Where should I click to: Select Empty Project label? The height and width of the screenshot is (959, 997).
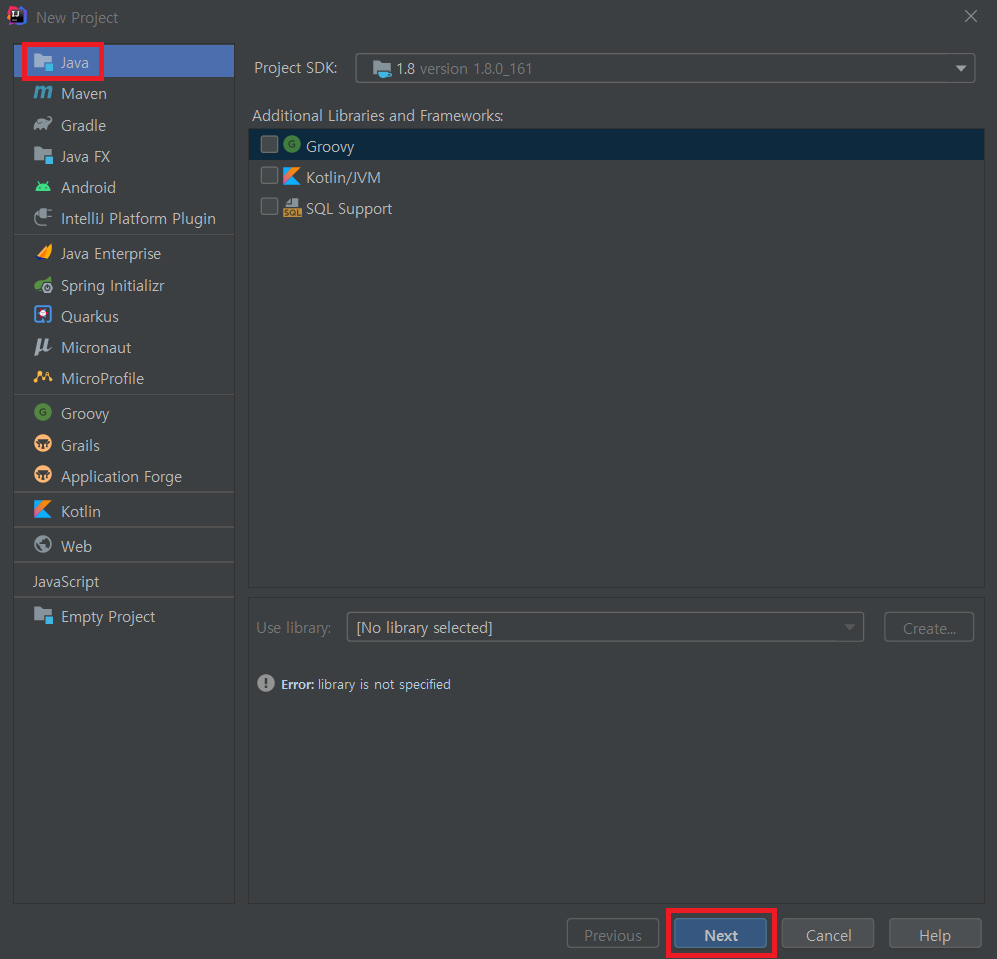108,616
